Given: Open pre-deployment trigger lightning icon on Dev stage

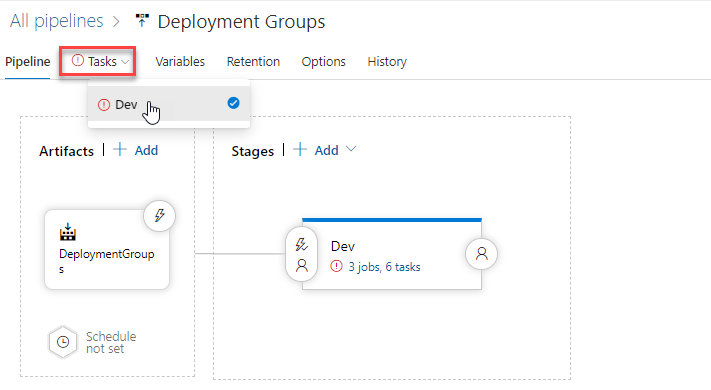Looking at the screenshot, I should tap(302, 244).
